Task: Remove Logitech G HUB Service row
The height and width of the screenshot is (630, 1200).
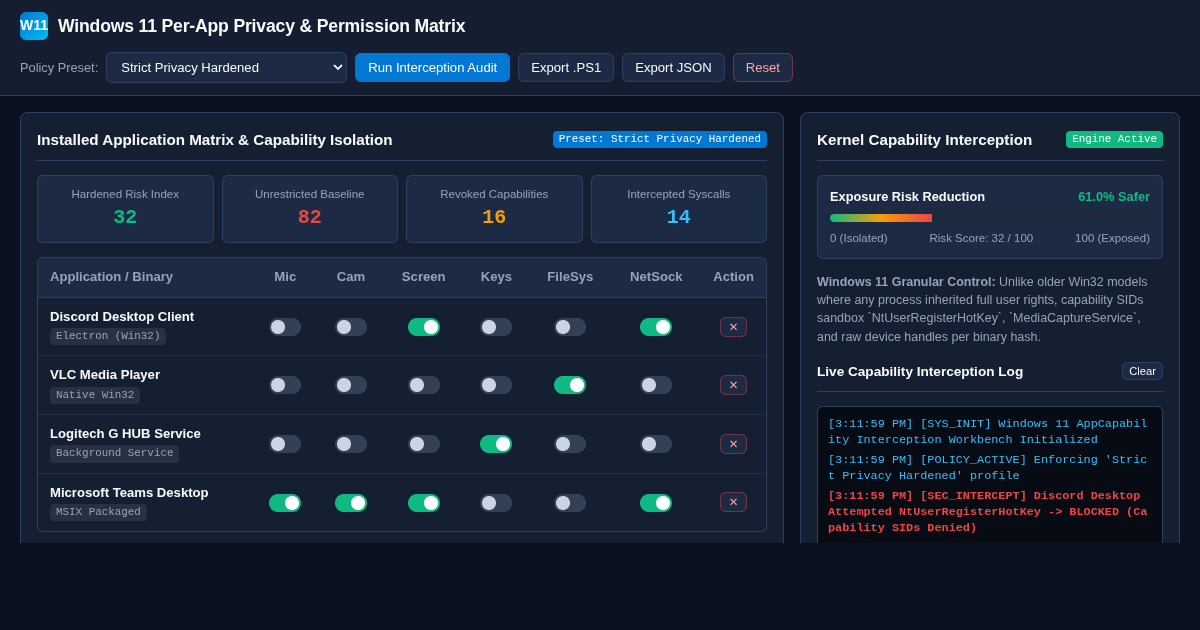Action: click(733, 444)
